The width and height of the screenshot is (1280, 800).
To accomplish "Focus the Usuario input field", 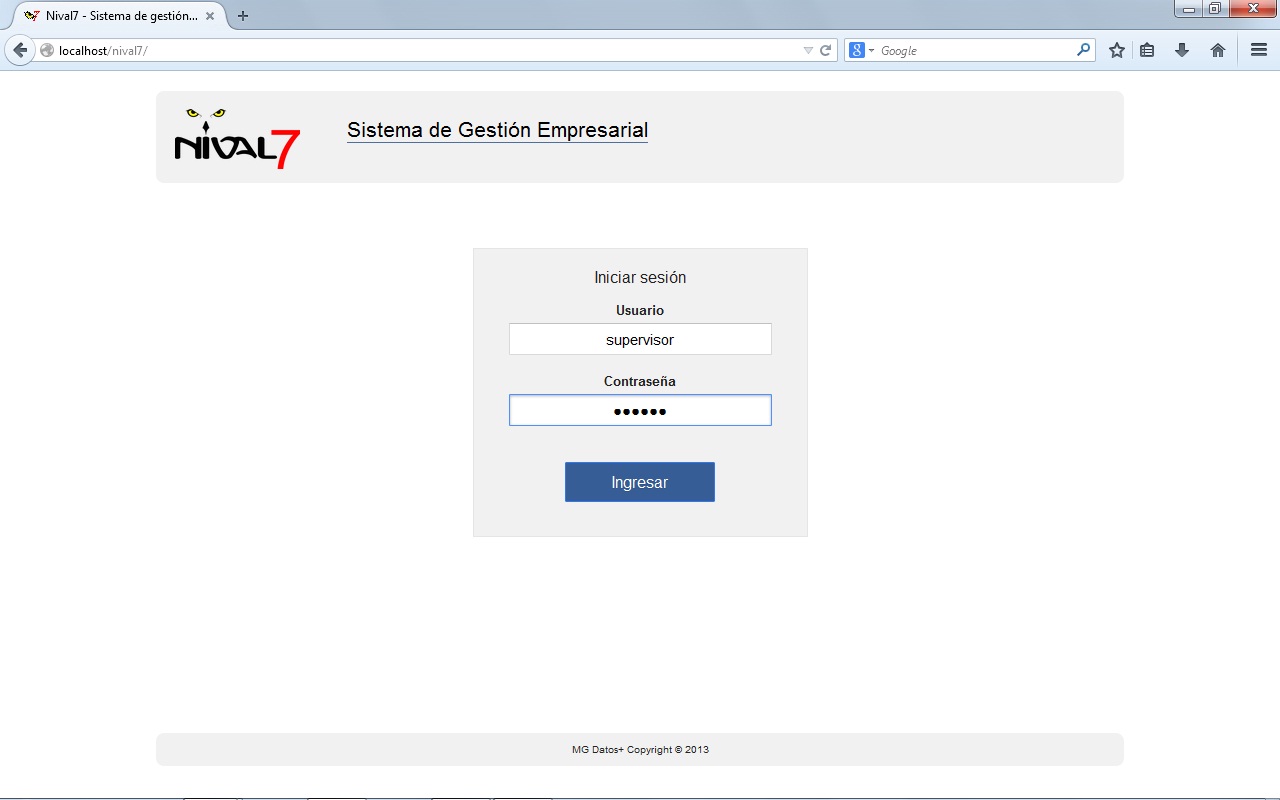I will [x=640, y=339].
